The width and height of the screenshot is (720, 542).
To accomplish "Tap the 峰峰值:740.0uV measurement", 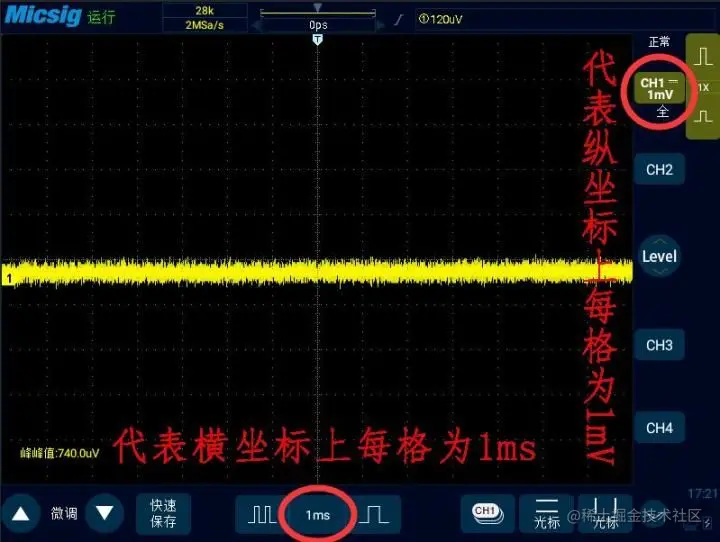I will 60,453.
